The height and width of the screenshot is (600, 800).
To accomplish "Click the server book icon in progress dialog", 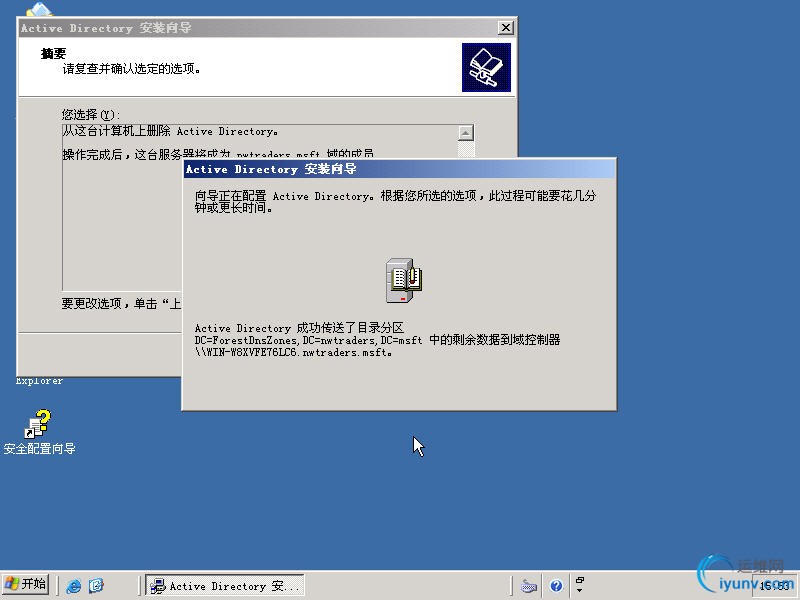I will point(404,280).
